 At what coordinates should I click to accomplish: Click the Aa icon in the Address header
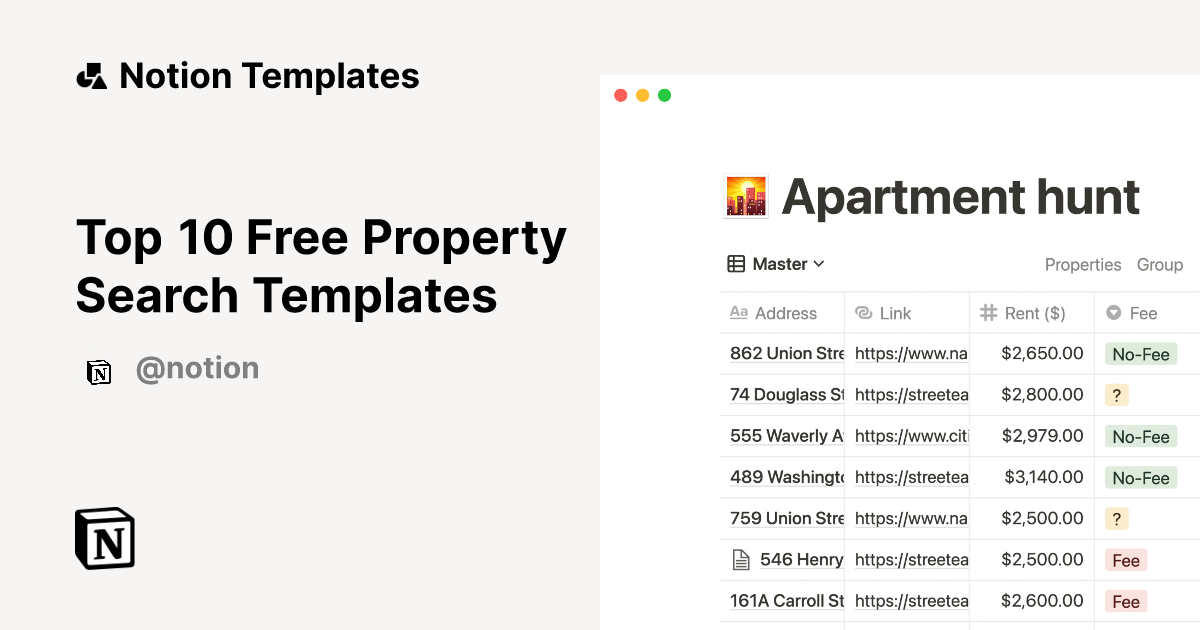737,313
